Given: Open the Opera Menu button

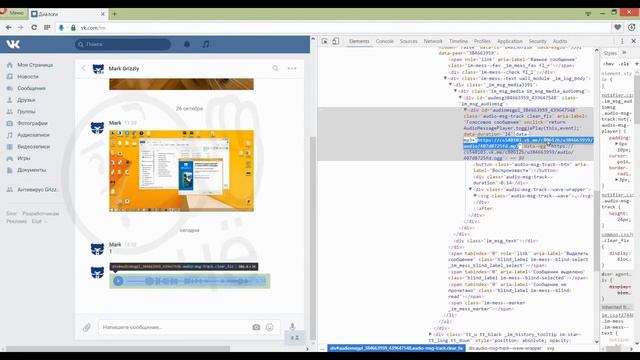Looking at the screenshot, I should point(13,13).
